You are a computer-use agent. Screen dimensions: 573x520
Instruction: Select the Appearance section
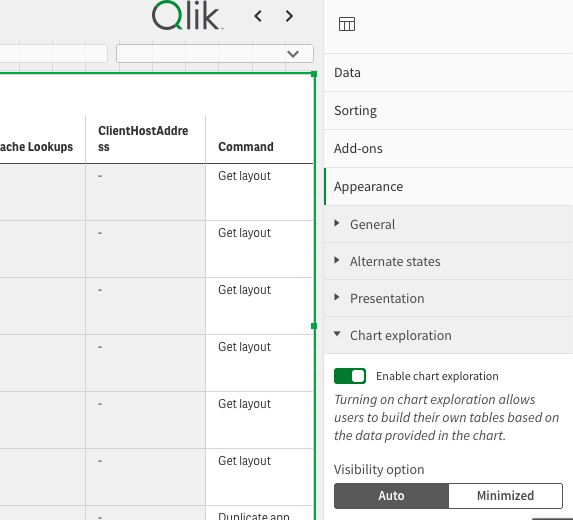[448, 187]
